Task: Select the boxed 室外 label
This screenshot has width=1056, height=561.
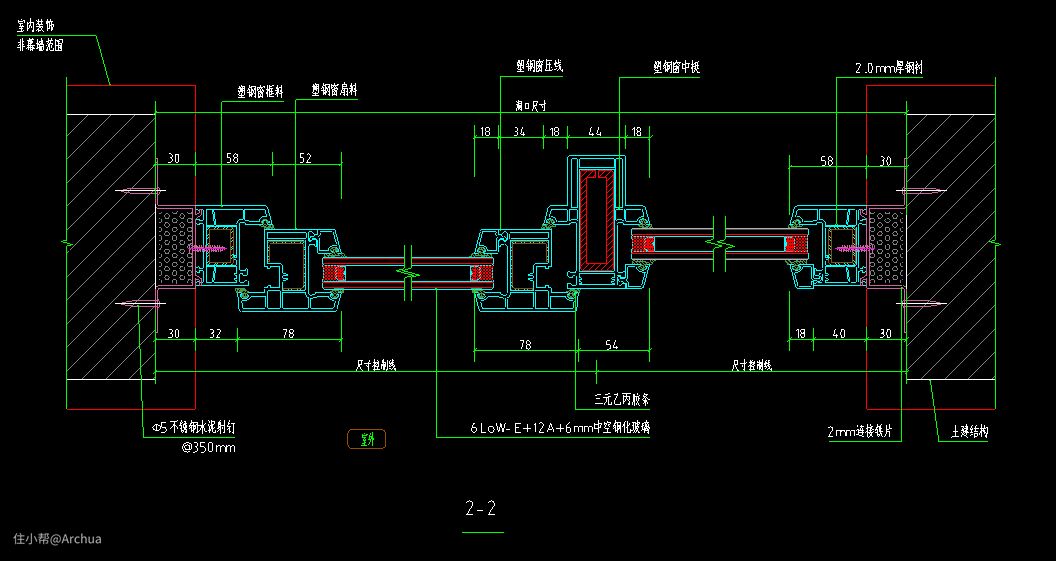Action: coord(365,438)
